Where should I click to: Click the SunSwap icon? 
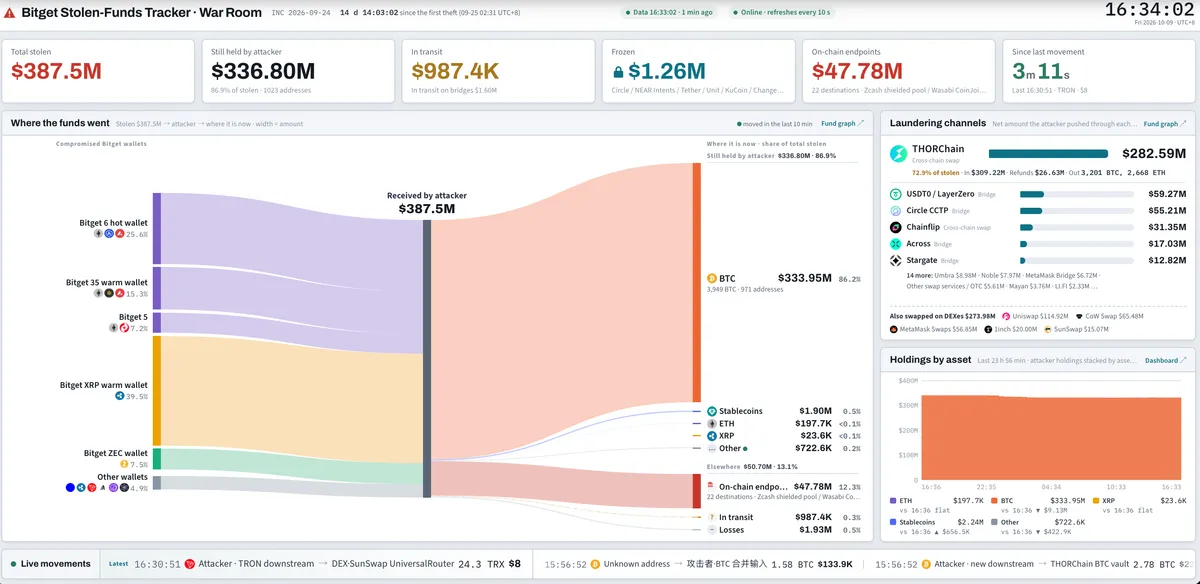(x=1048, y=329)
